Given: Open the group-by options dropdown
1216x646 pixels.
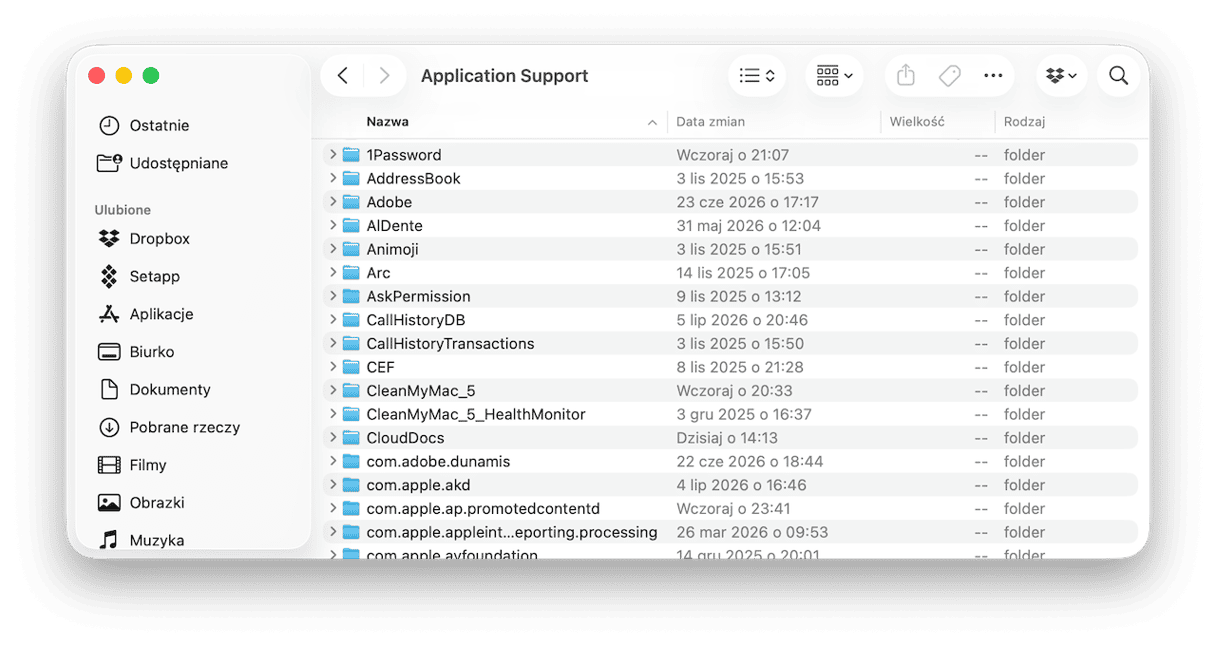Looking at the screenshot, I should [834, 76].
